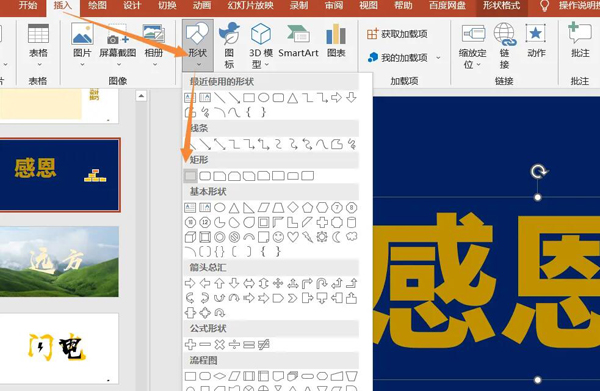Choose the double-headed arrow line under 线条
The height and width of the screenshot is (391, 600).
220,144
